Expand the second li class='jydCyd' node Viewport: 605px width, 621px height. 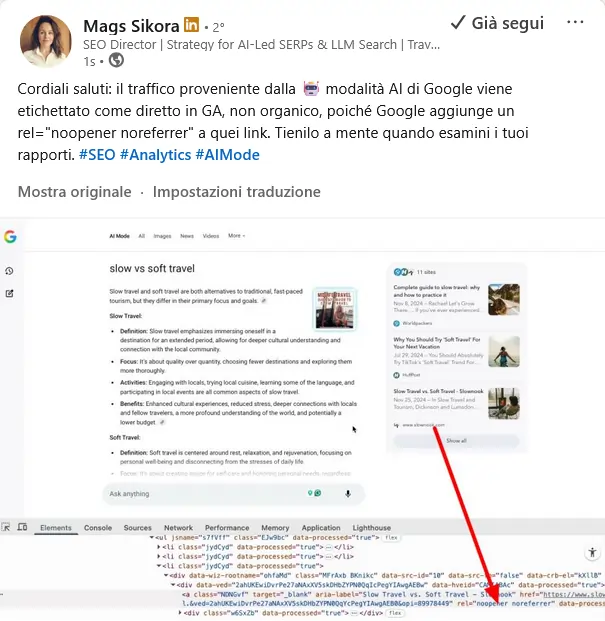click(159, 556)
